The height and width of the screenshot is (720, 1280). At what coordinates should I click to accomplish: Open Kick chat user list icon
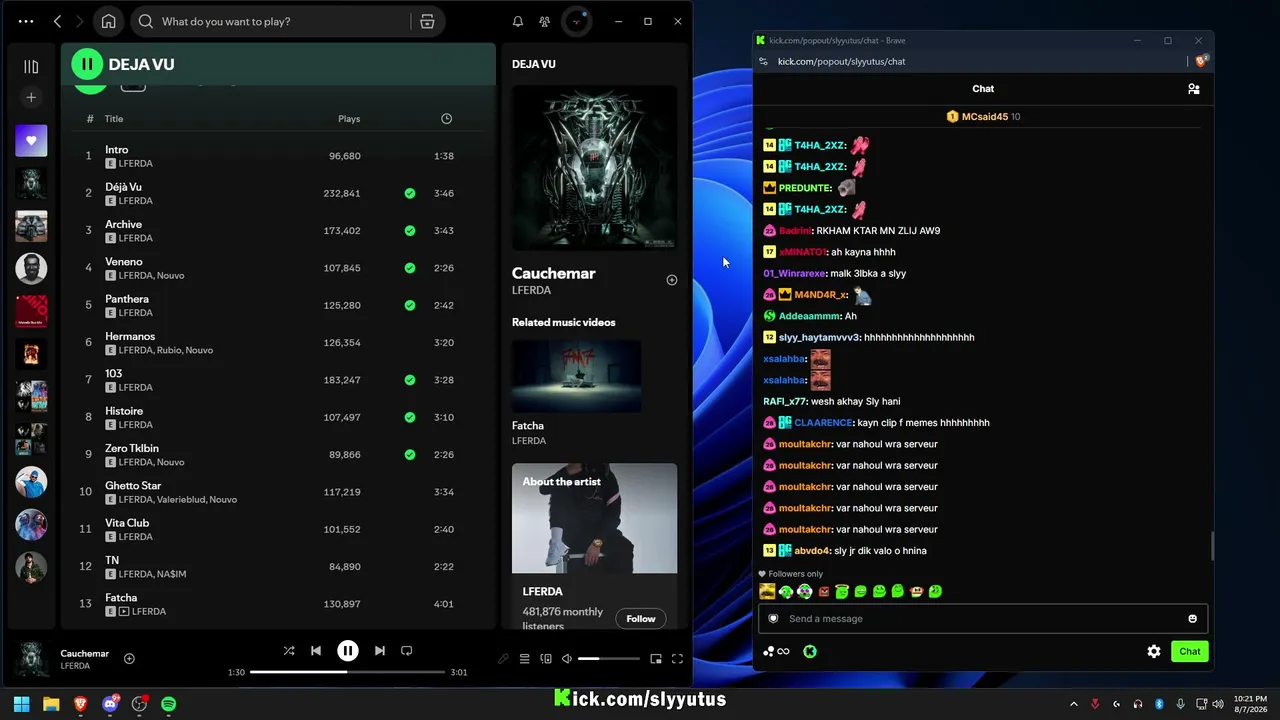click(1194, 89)
